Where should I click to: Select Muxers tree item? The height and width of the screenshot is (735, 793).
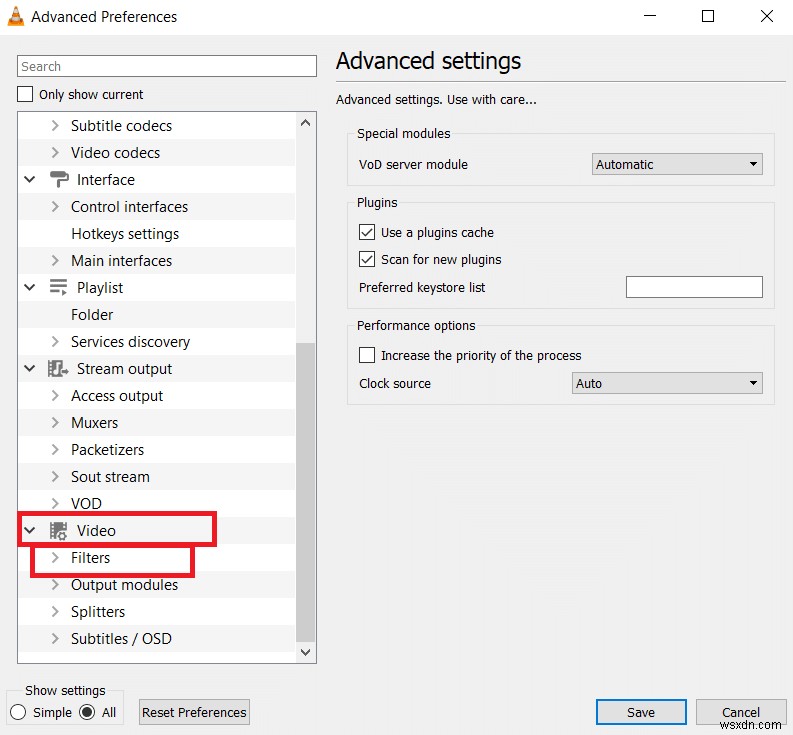95,422
